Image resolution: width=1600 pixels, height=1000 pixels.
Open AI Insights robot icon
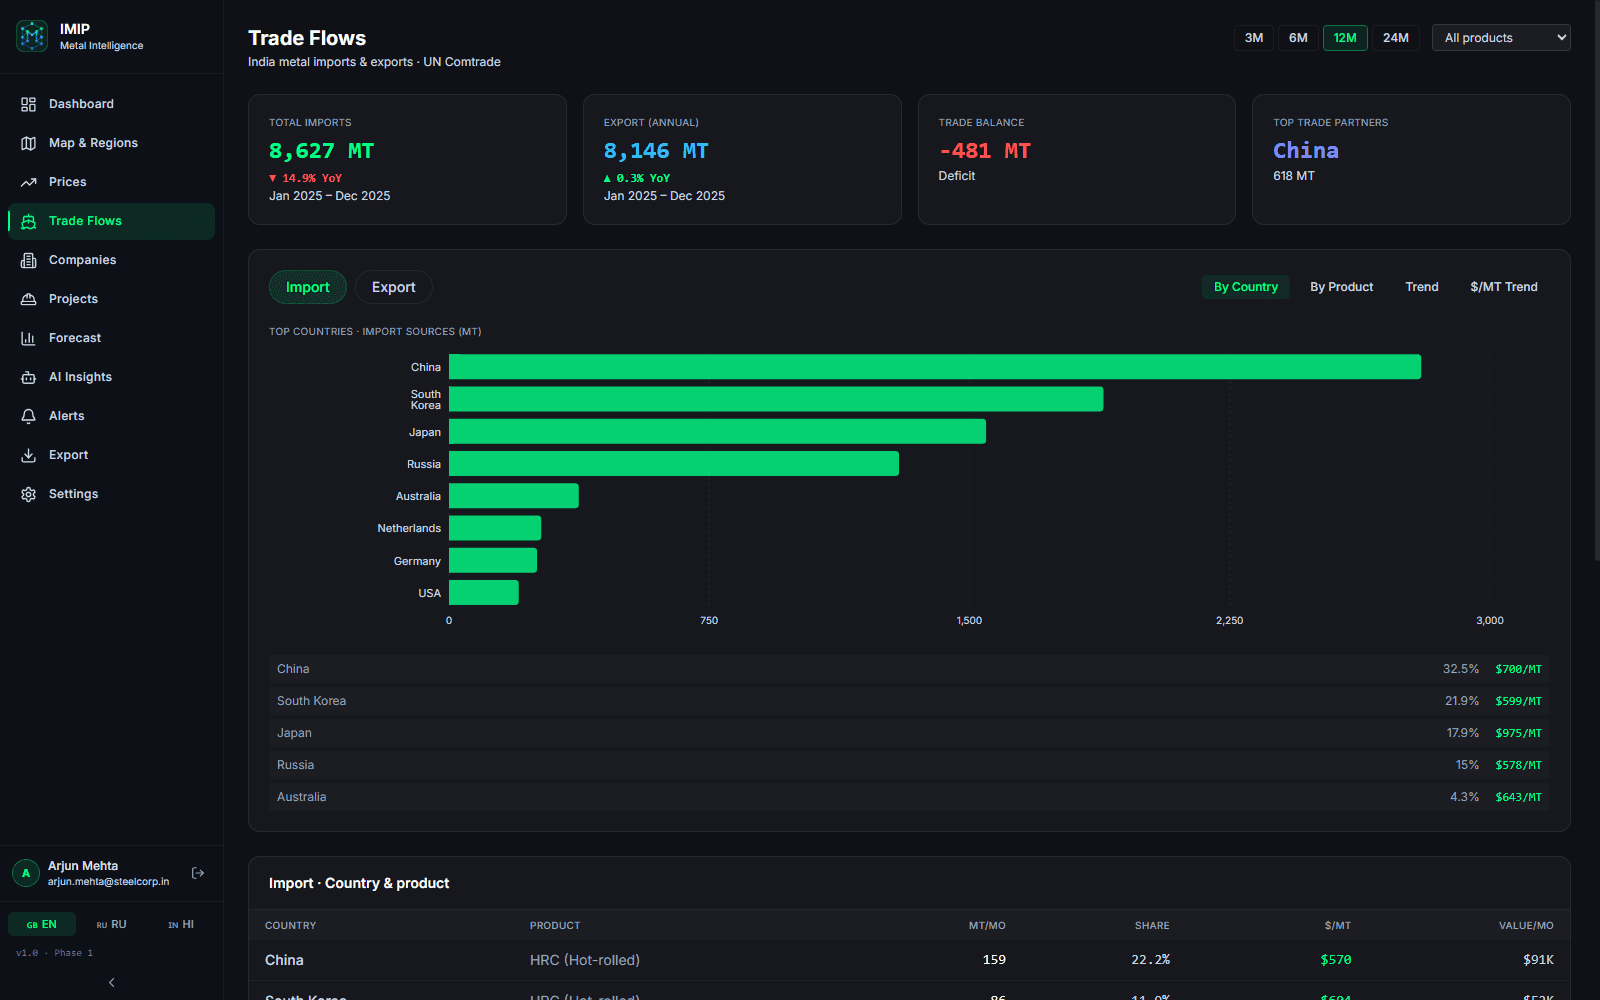(x=28, y=377)
